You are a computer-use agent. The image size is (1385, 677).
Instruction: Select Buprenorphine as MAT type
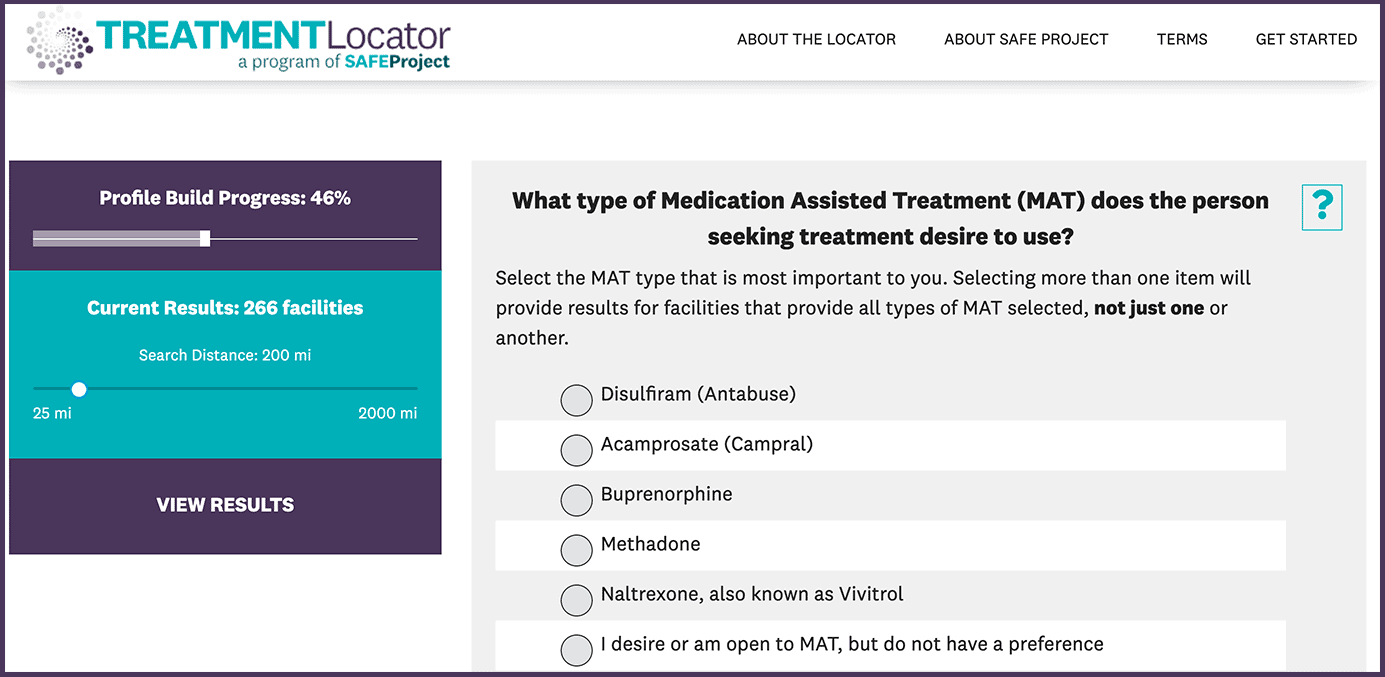coord(577,500)
